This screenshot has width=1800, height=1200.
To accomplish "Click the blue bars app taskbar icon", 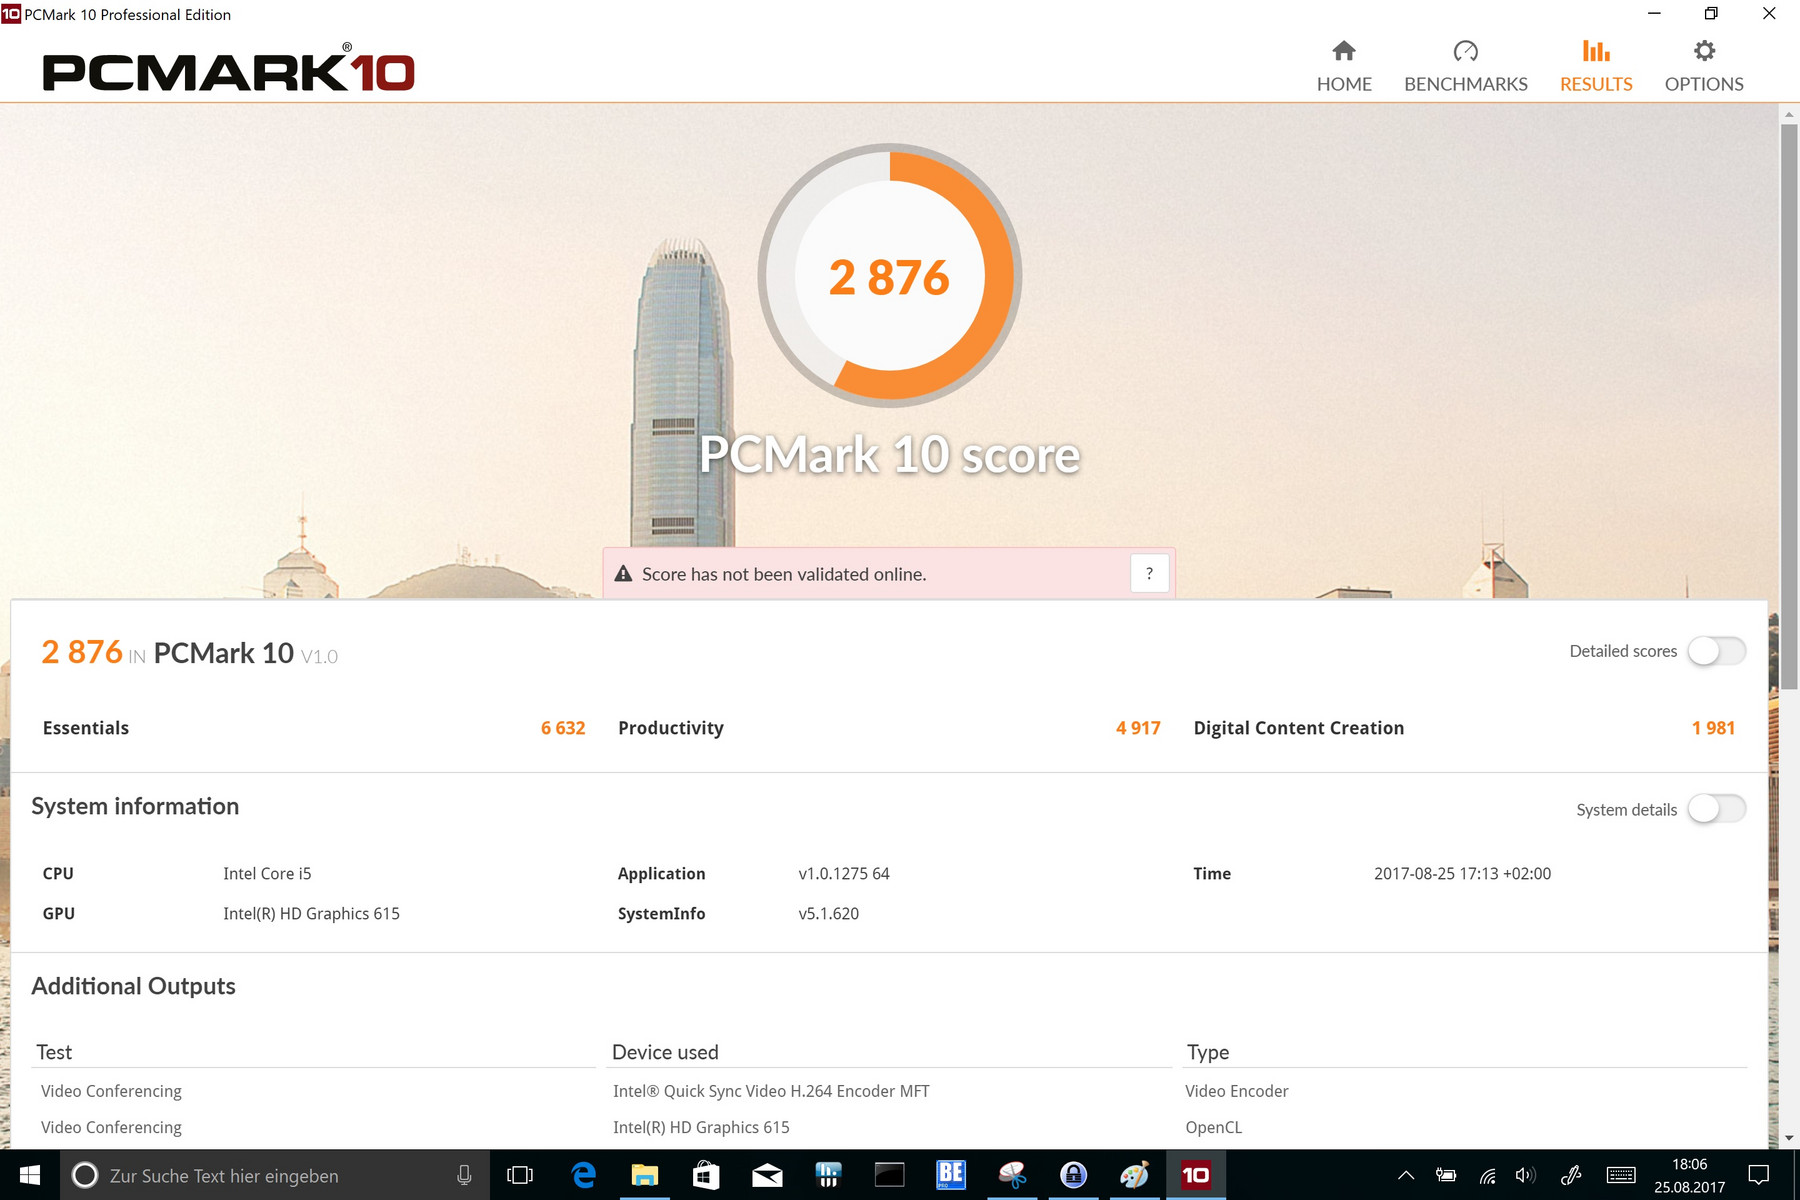I will point(829,1175).
